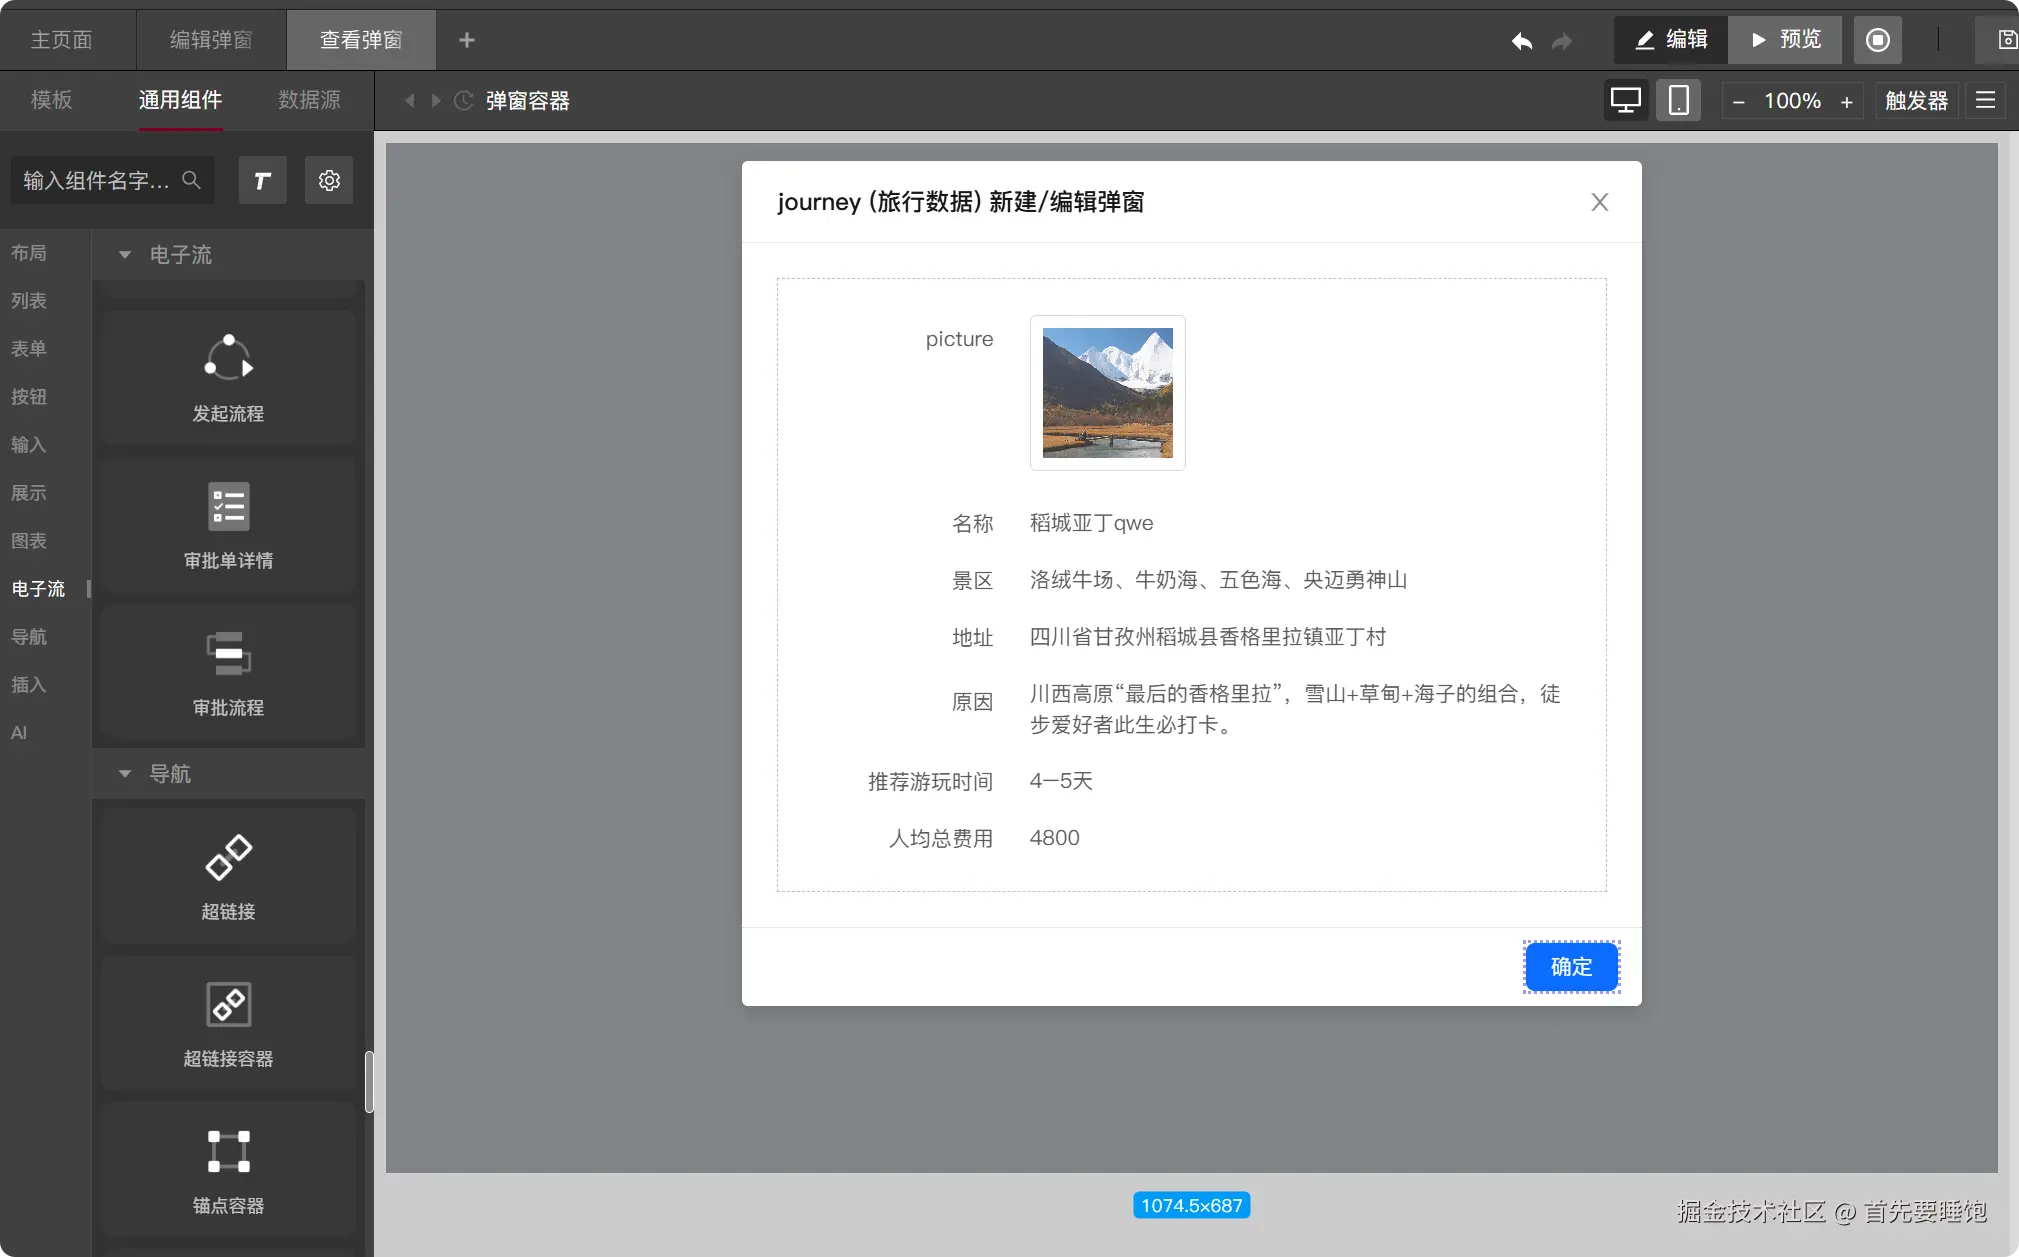Collapse the 电子流 section
The image size is (2019, 1257).
(x=125, y=255)
